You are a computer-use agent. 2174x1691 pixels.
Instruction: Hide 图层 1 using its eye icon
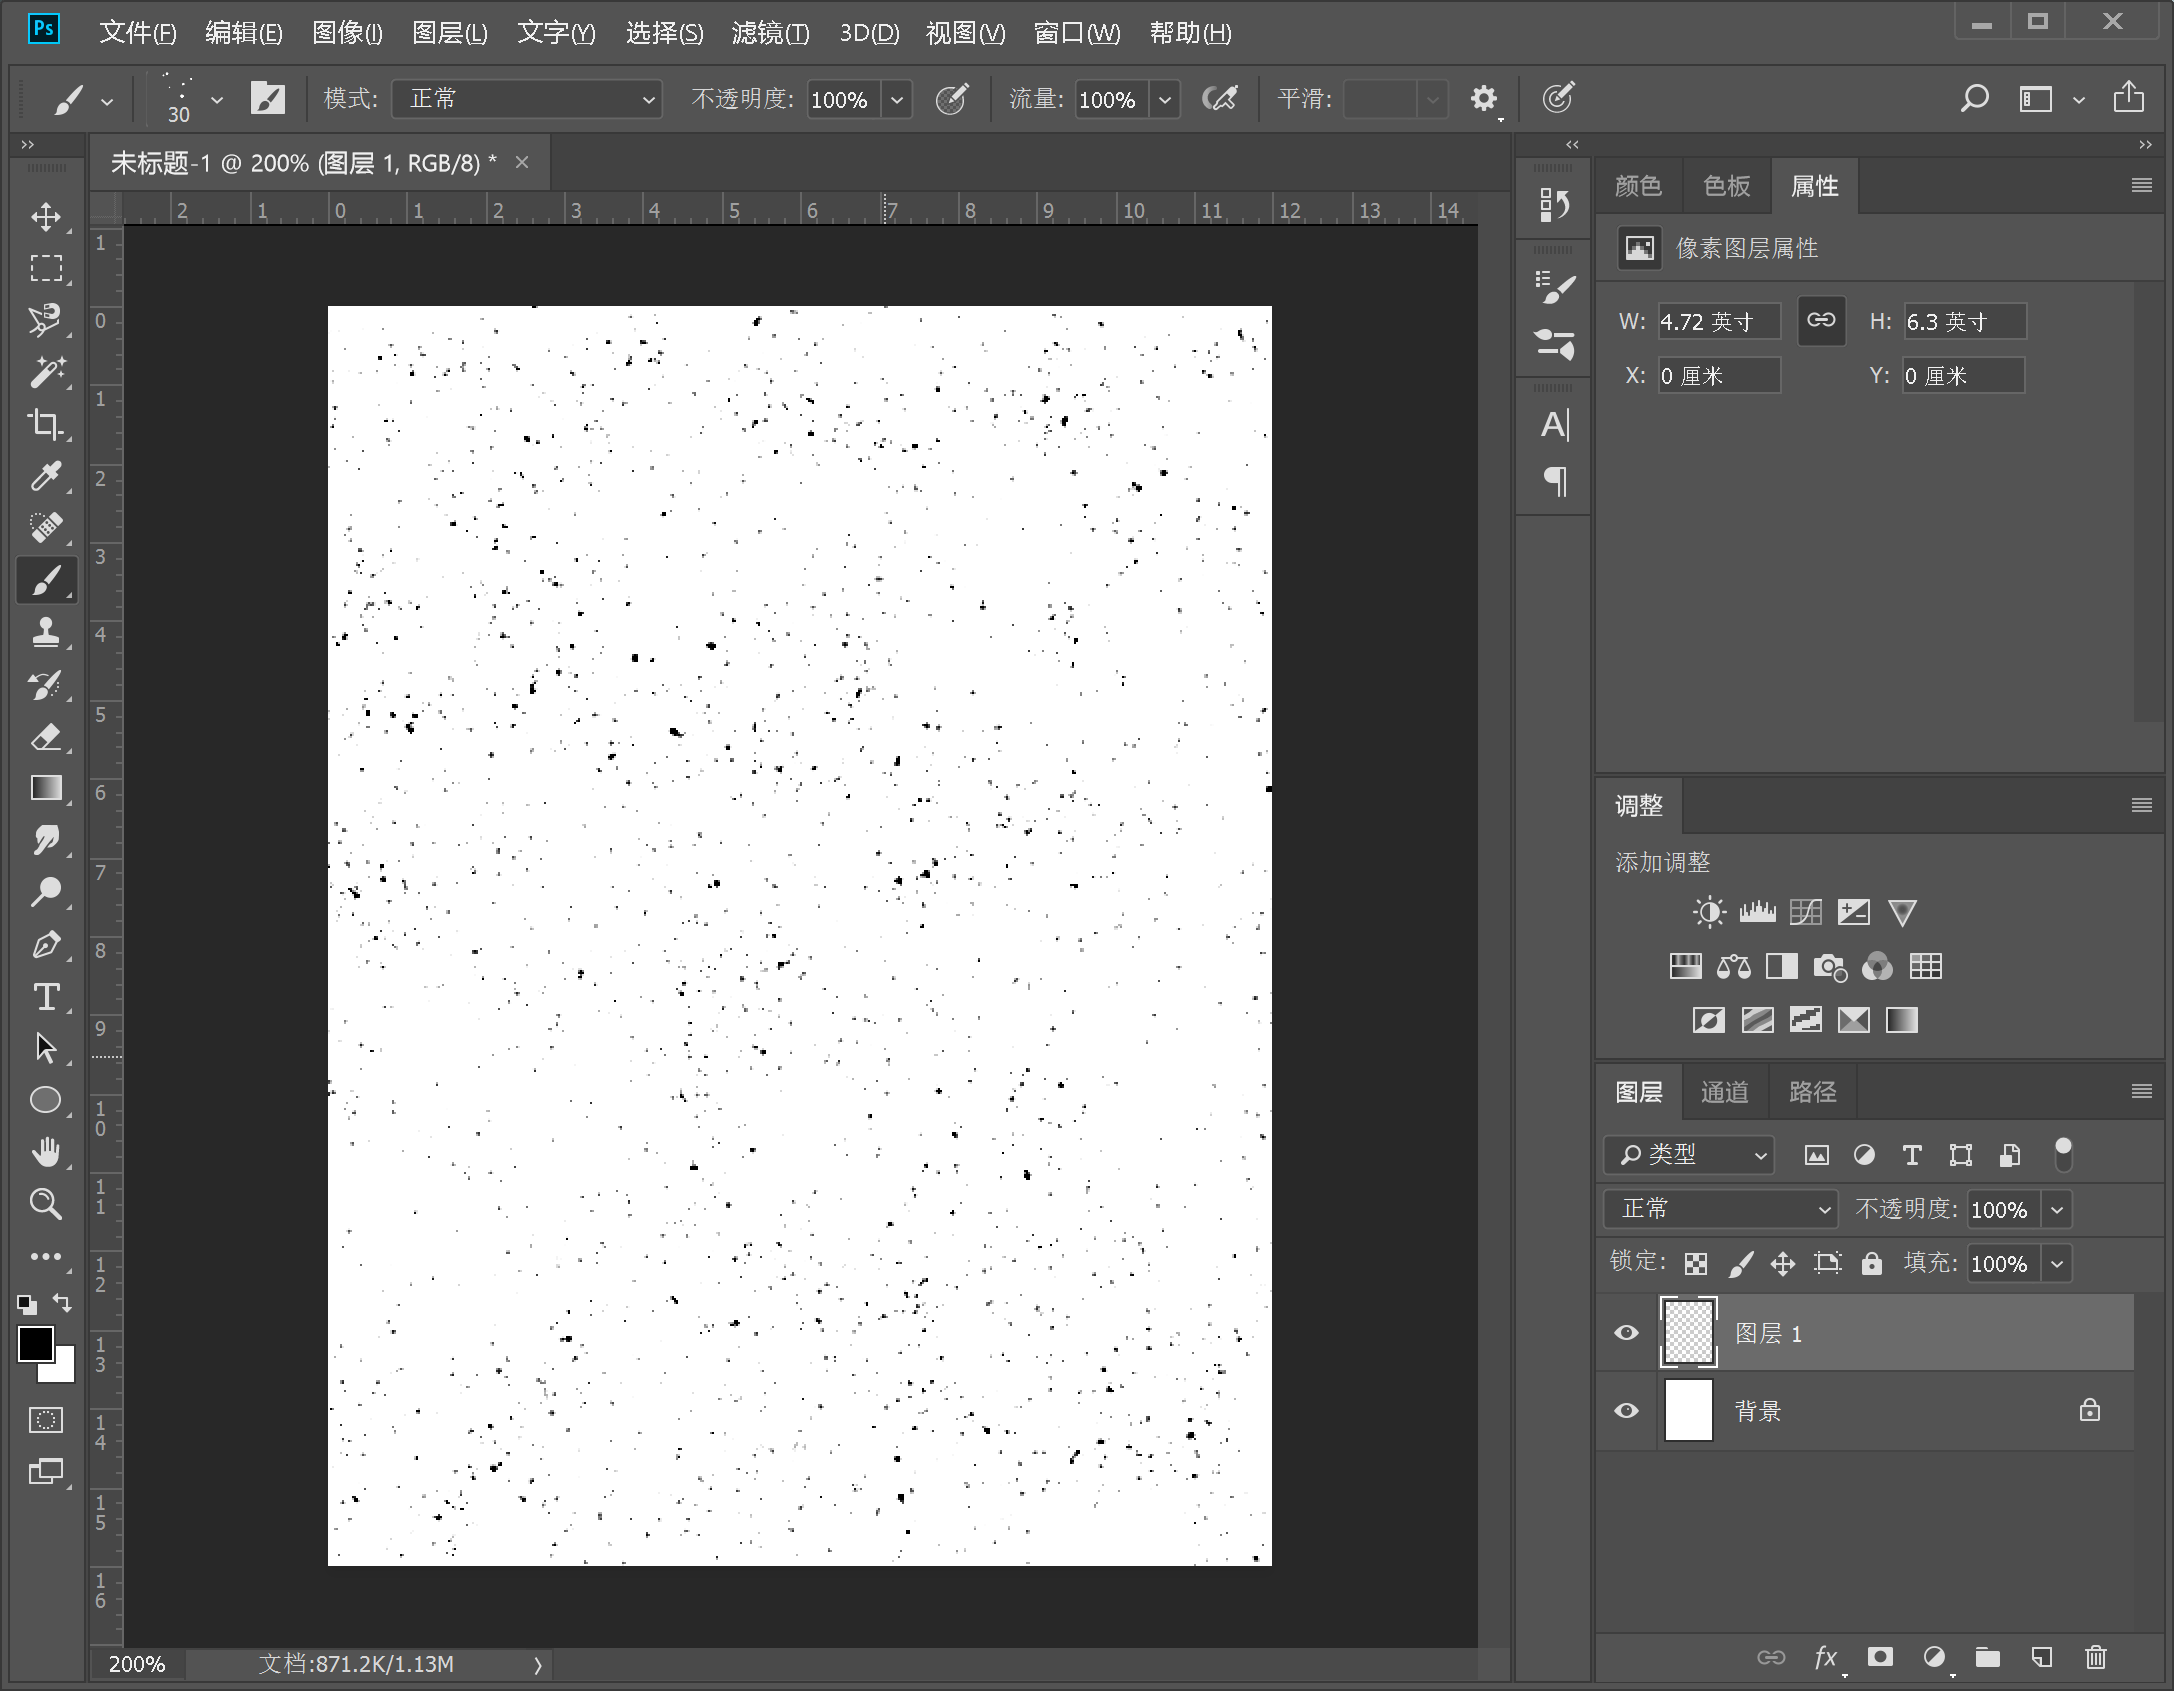coord(1627,1333)
